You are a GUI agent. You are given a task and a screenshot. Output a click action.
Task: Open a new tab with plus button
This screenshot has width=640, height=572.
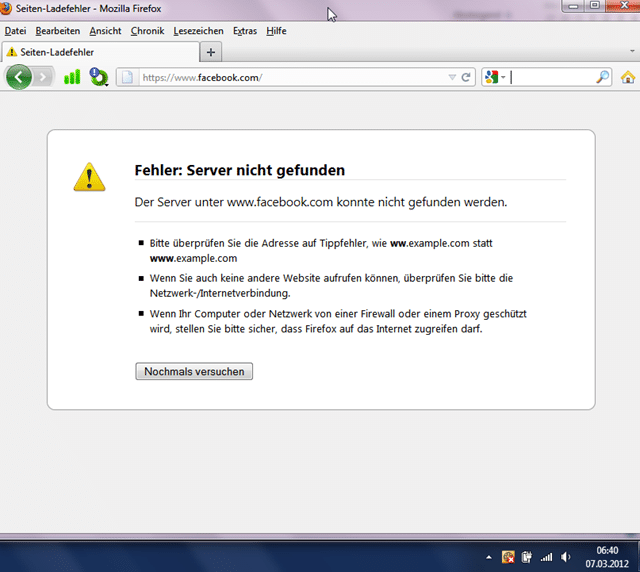pos(211,52)
